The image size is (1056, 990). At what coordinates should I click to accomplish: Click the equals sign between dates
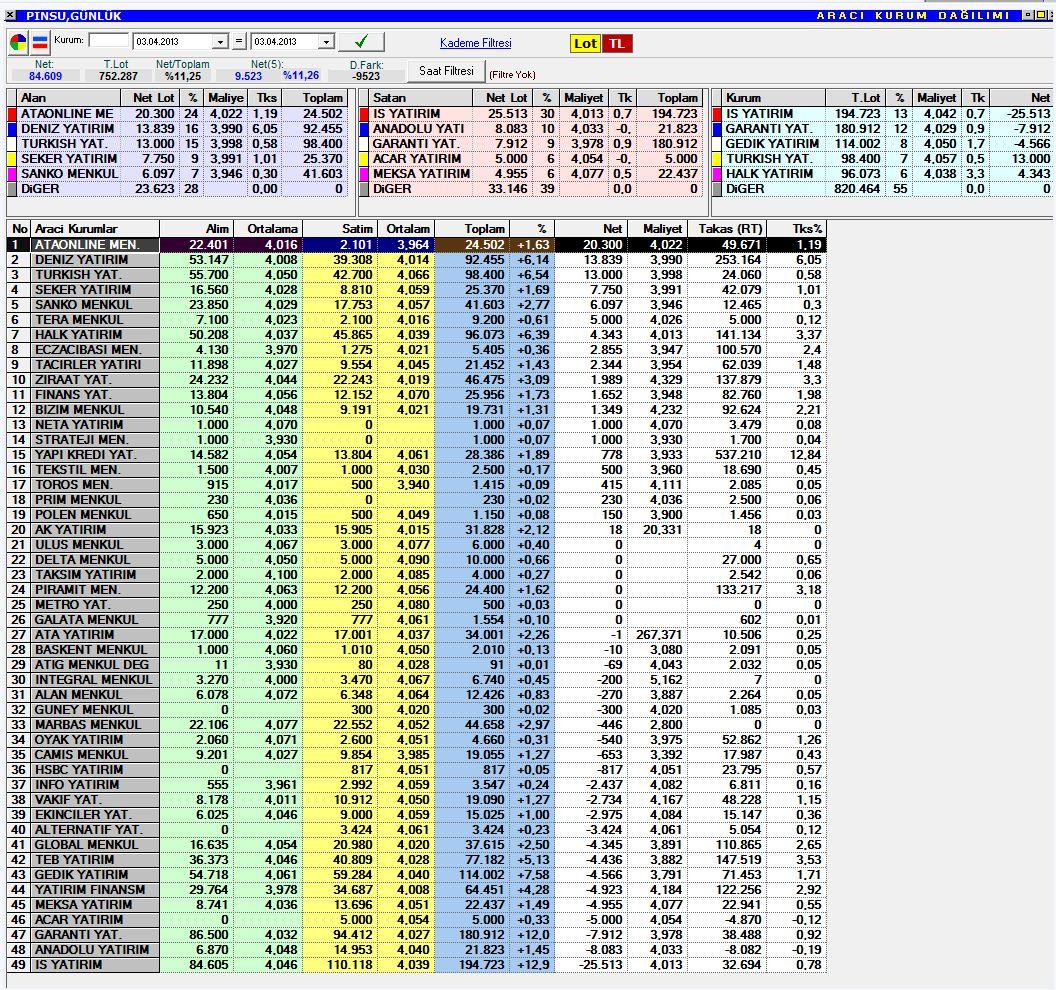pyautogui.click(x=238, y=42)
